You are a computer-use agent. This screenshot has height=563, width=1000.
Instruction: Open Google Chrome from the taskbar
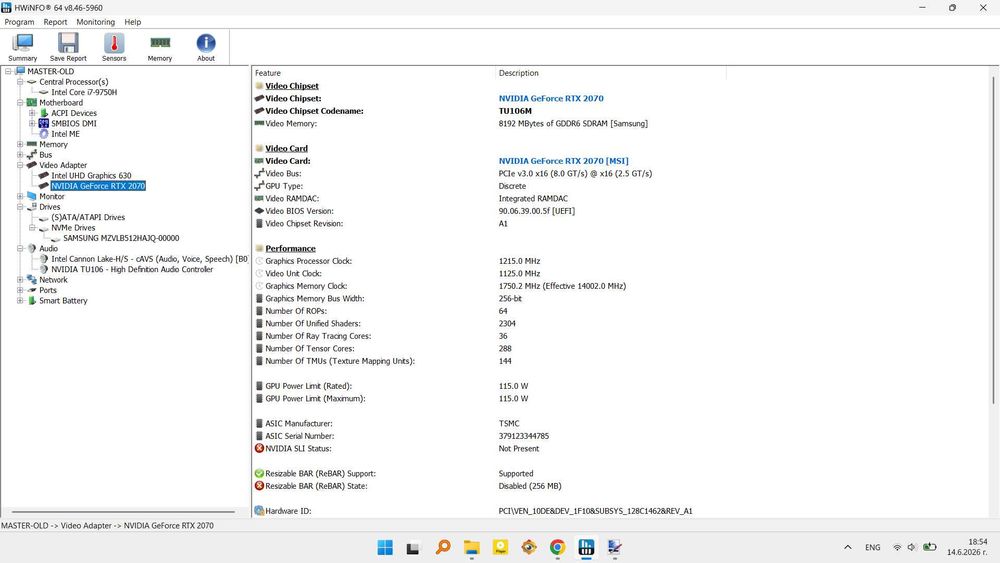pyautogui.click(x=557, y=547)
